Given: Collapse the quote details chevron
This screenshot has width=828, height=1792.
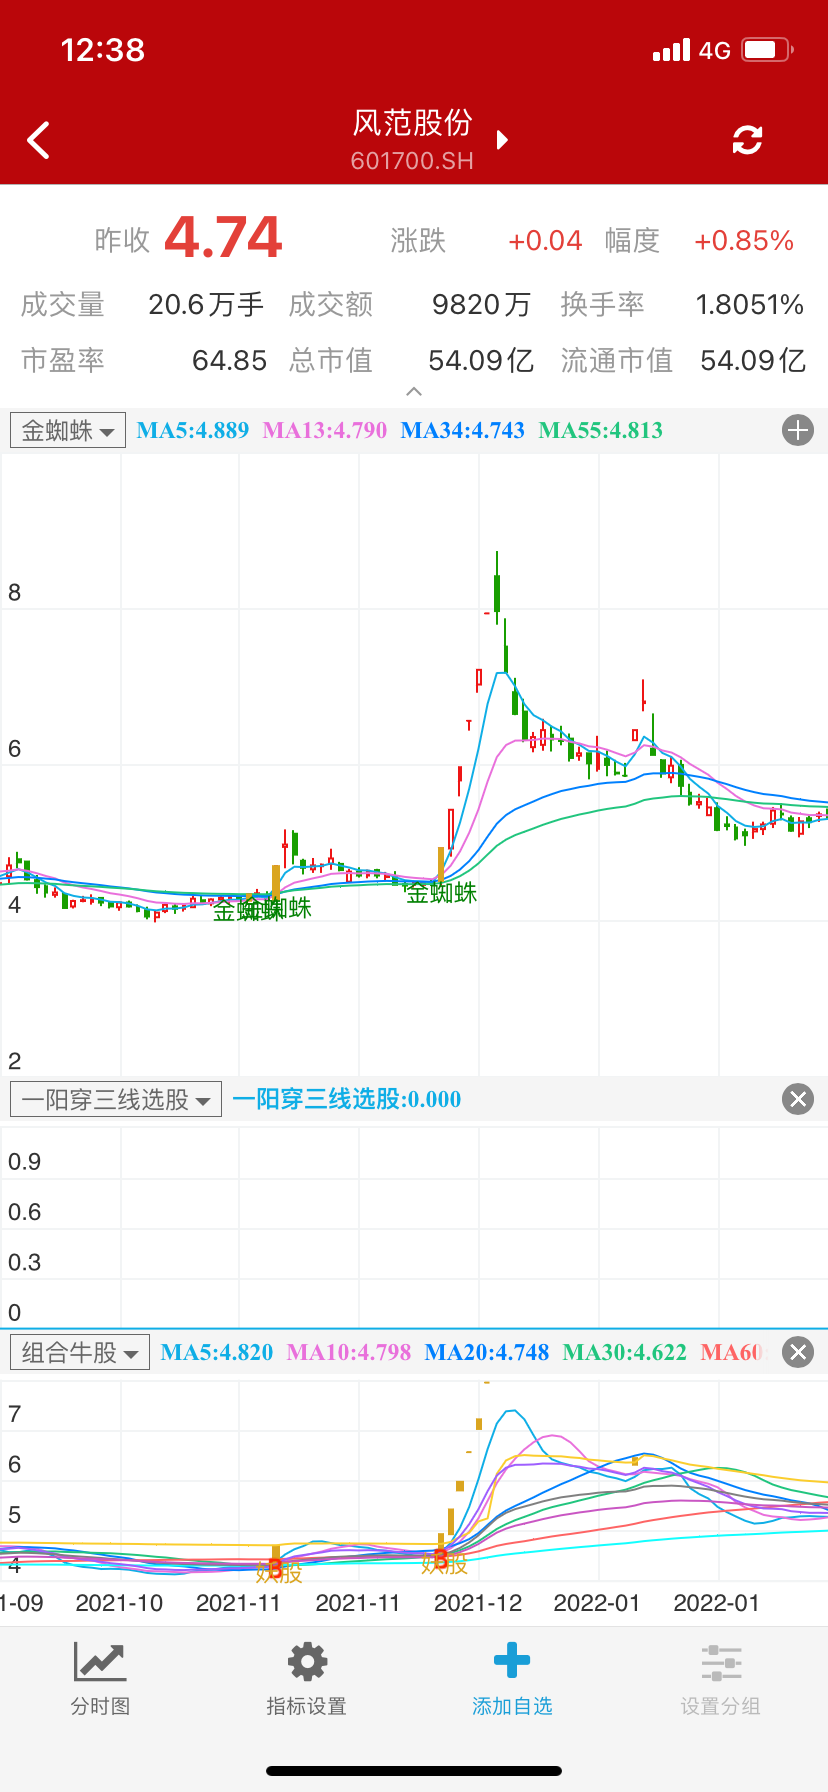Looking at the screenshot, I should point(414,392).
